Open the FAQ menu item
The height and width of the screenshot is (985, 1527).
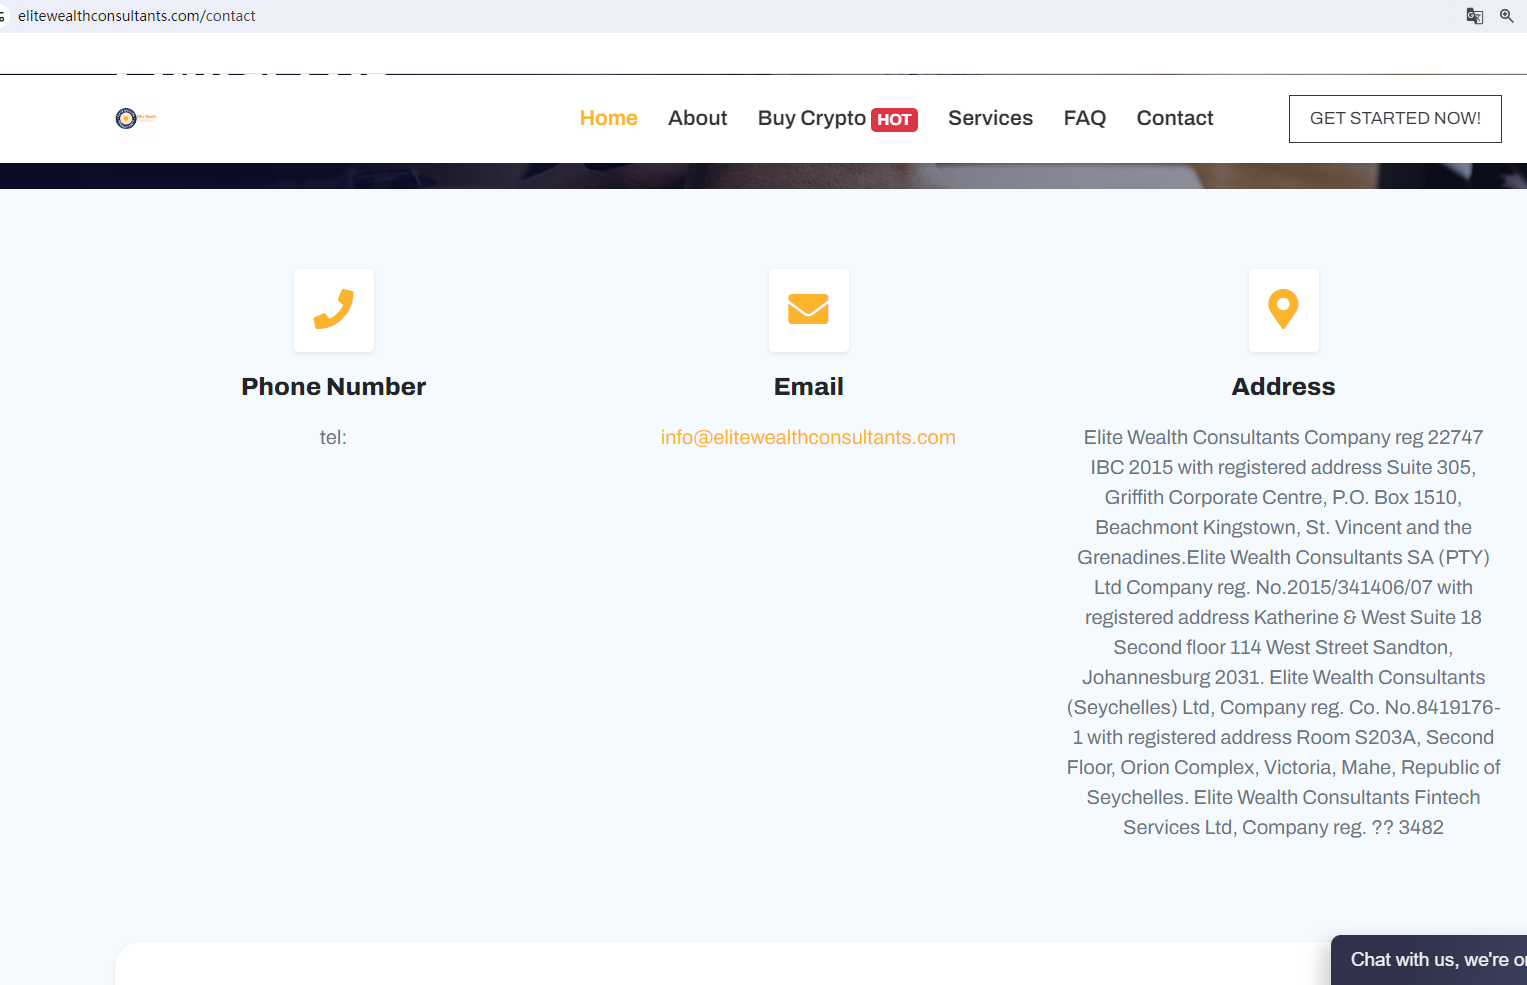click(x=1084, y=118)
